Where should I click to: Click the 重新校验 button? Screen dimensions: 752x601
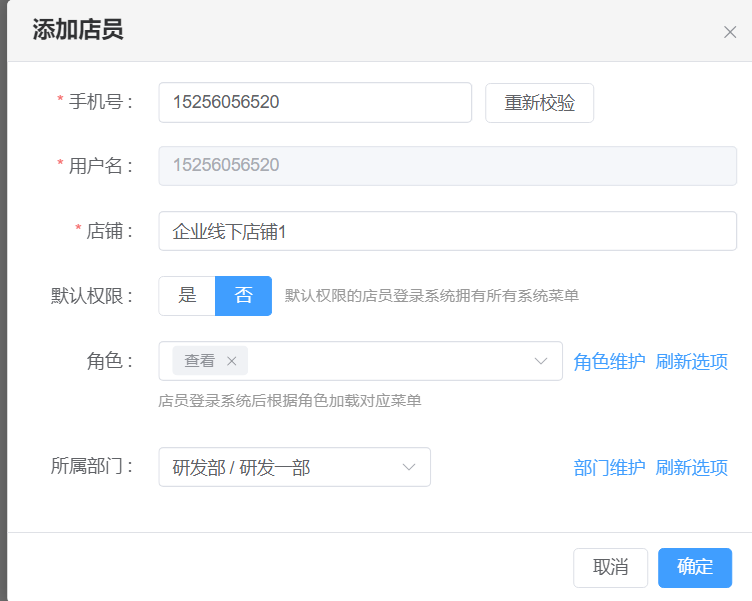tap(540, 103)
